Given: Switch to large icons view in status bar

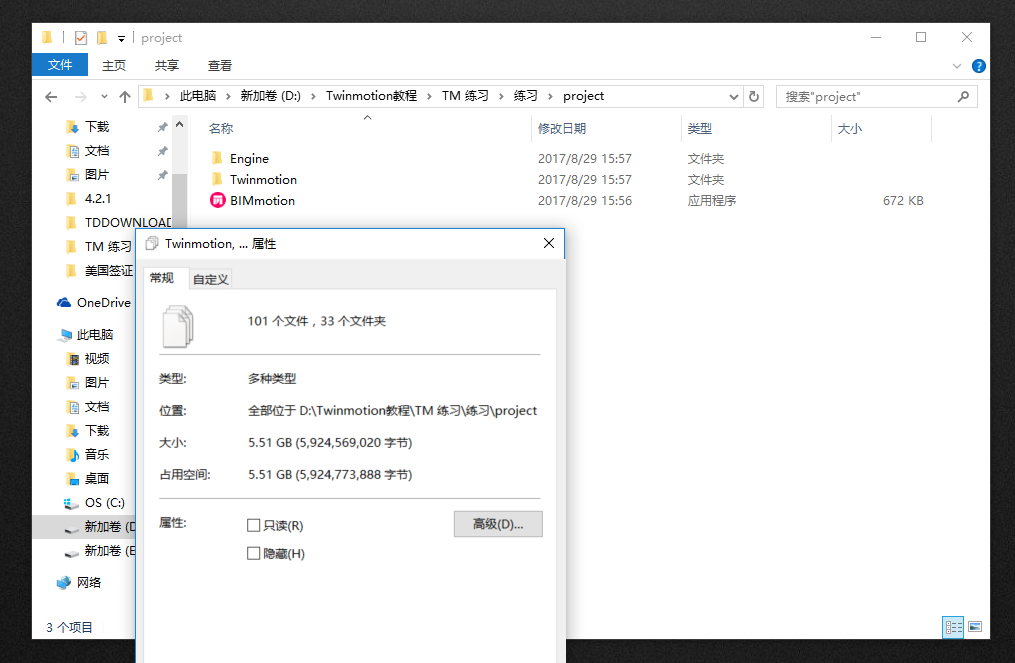Looking at the screenshot, I should pyautogui.click(x=975, y=627).
